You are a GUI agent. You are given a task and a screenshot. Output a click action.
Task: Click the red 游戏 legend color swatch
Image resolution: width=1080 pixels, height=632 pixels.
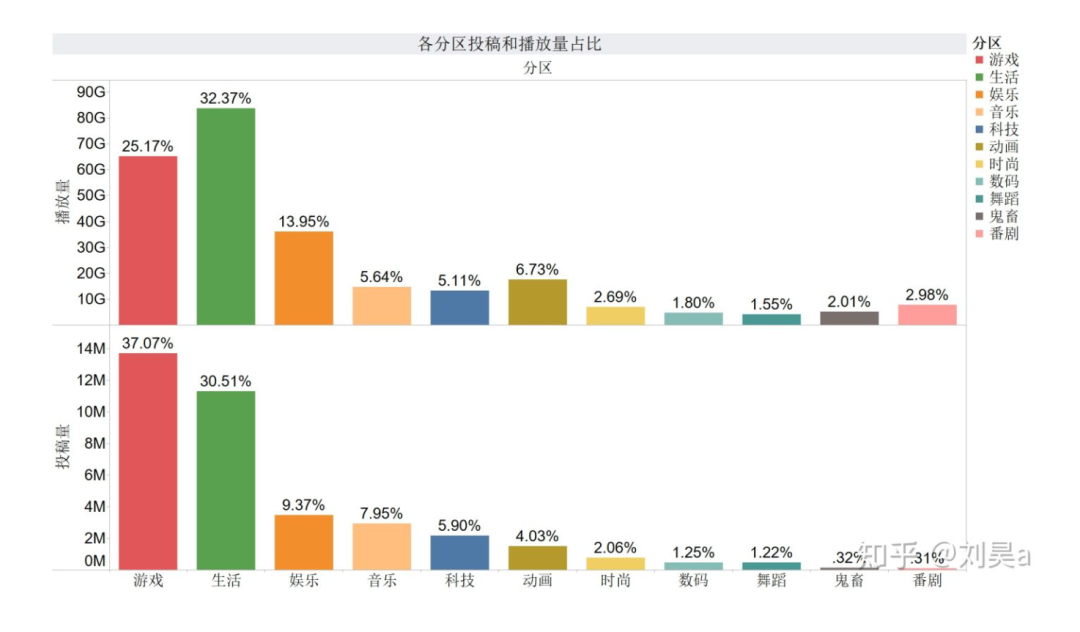[x=979, y=60]
